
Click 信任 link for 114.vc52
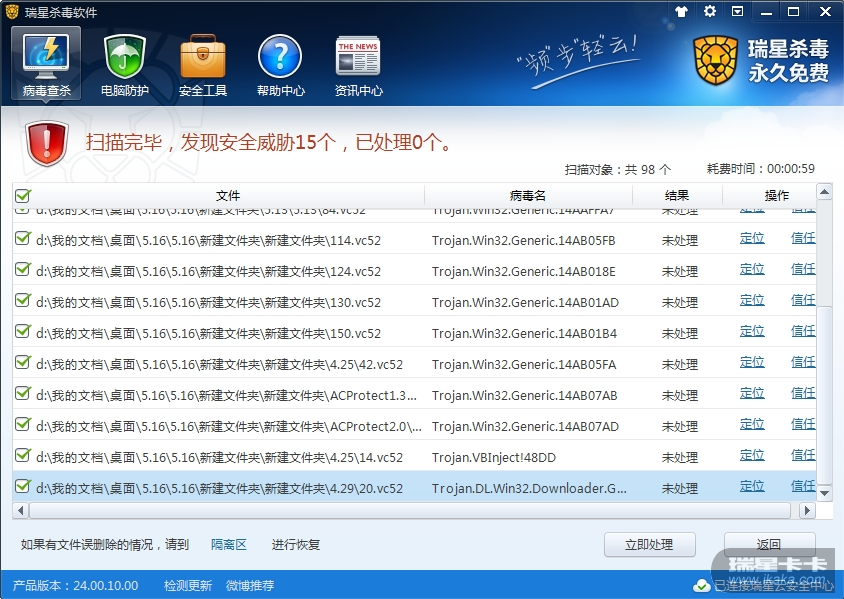pyautogui.click(x=803, y=238)
